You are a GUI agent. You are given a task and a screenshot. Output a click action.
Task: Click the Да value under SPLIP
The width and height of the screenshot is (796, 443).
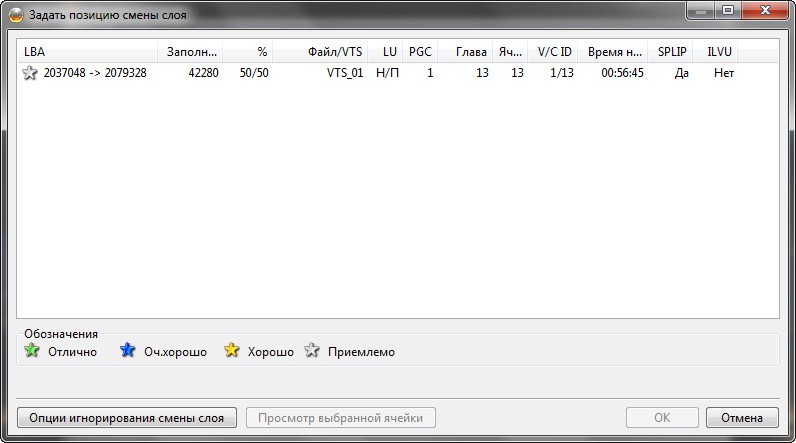[x=681, y=73]
